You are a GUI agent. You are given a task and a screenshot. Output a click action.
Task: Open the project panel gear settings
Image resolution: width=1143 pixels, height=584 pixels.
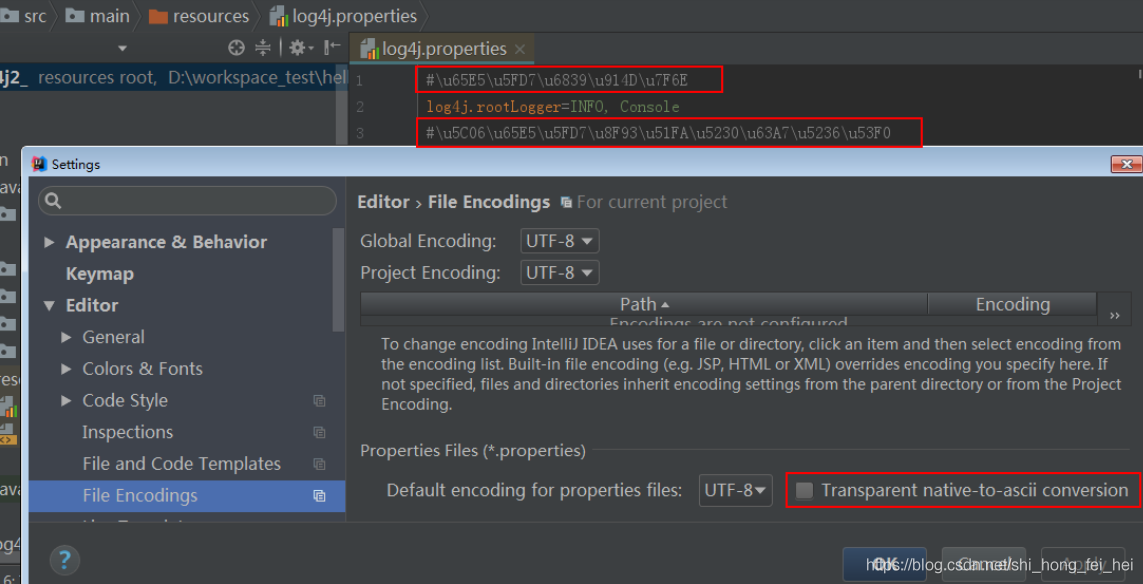301,48
